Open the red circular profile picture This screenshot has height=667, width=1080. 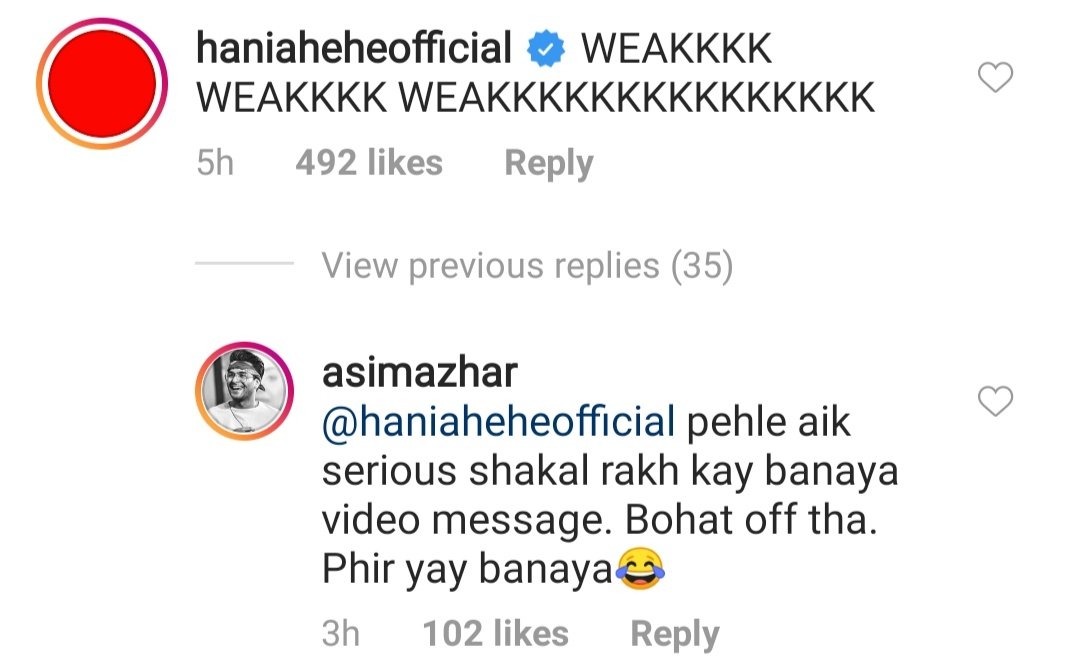(102, 83)
